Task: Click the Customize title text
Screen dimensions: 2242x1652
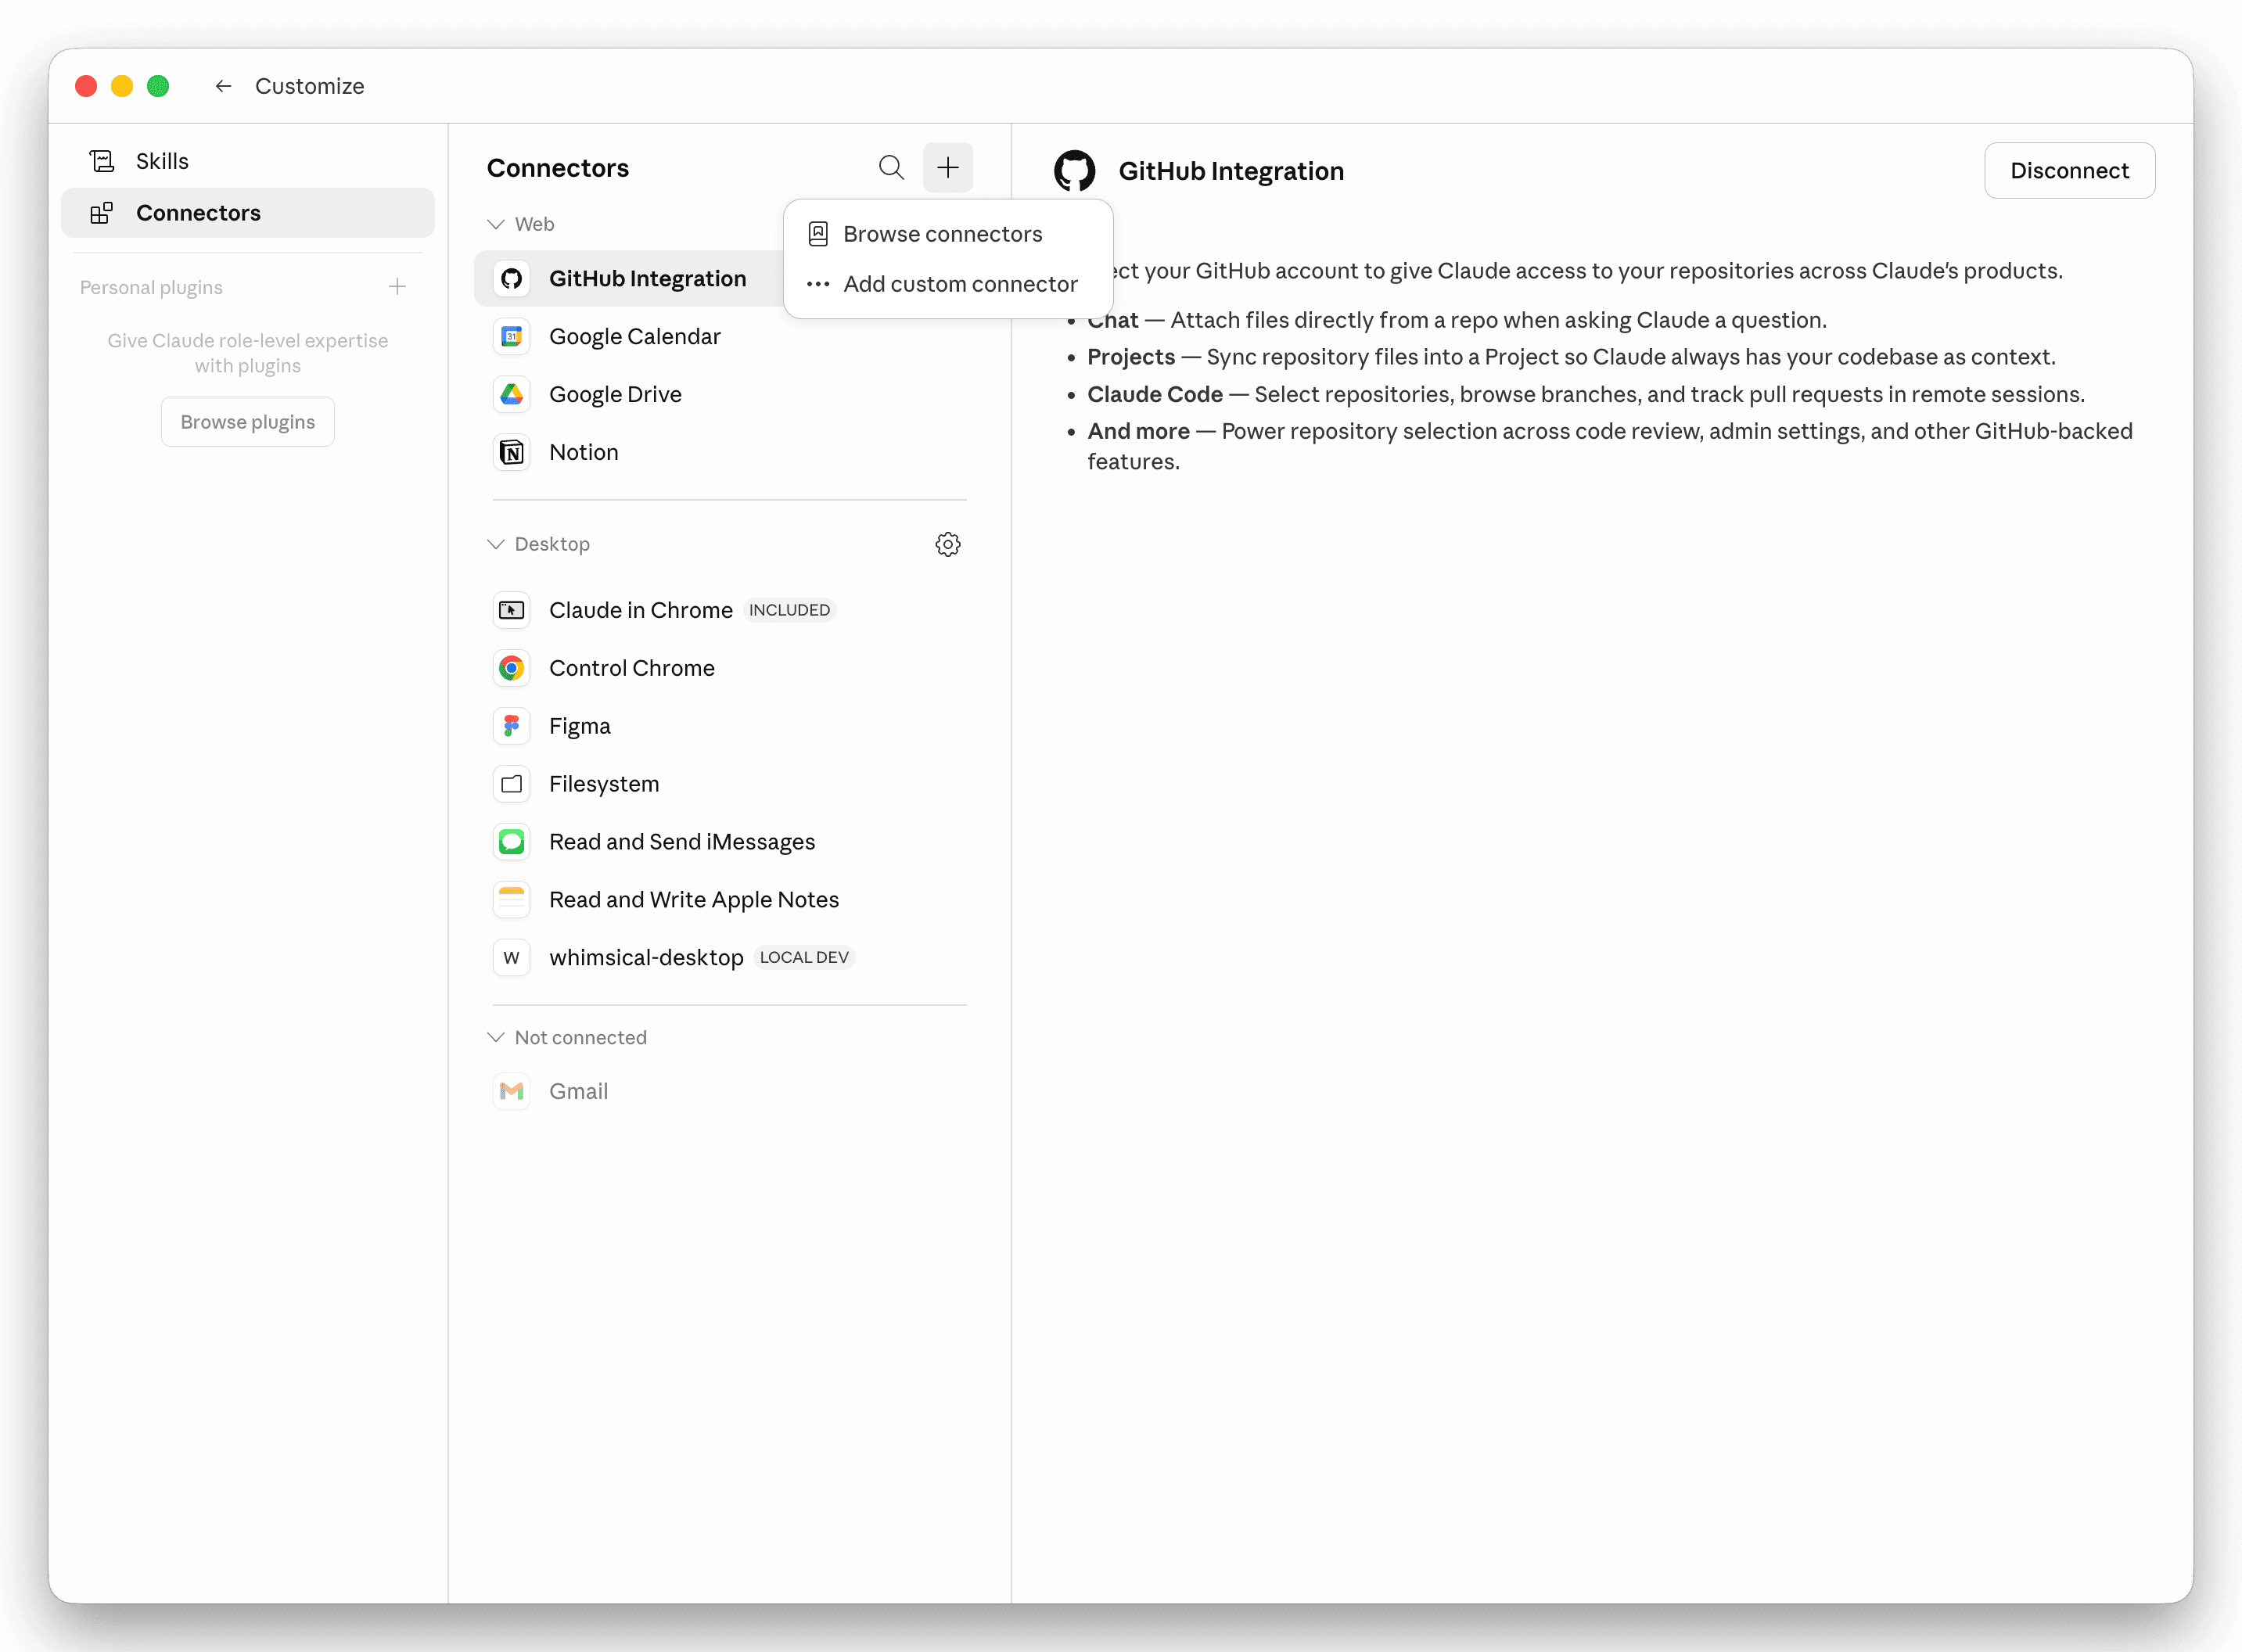Action: click(310, 86)
